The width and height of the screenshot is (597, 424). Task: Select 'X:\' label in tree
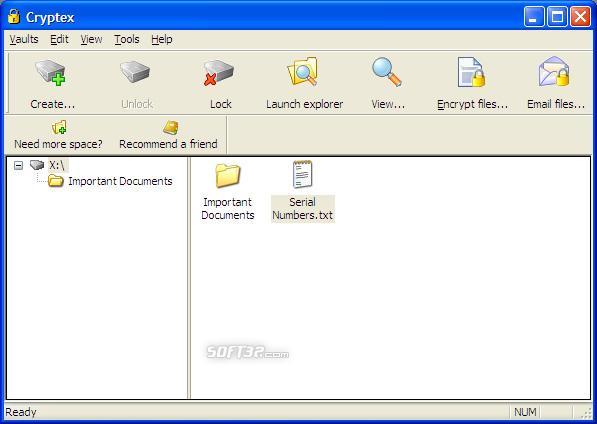tap(58, 165)
